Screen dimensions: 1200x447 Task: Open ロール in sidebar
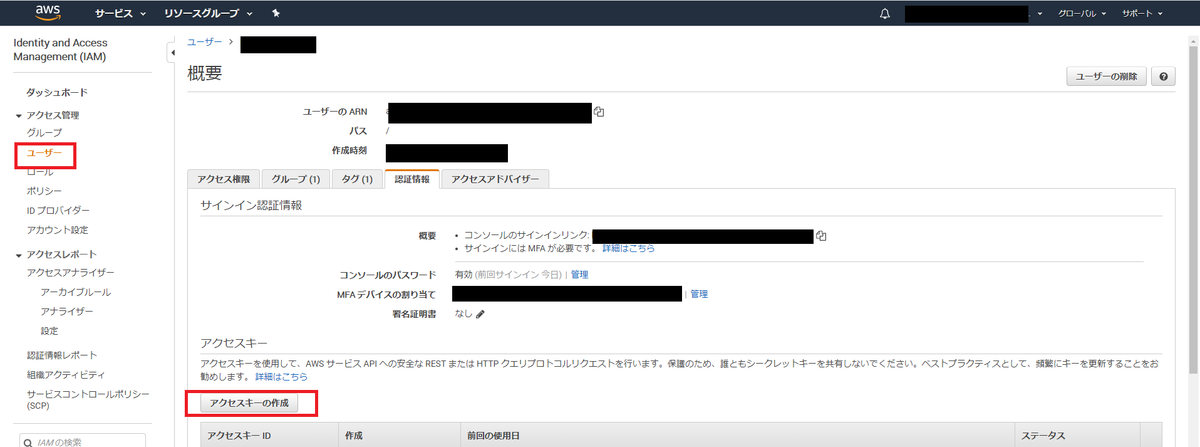pos(40,172)
